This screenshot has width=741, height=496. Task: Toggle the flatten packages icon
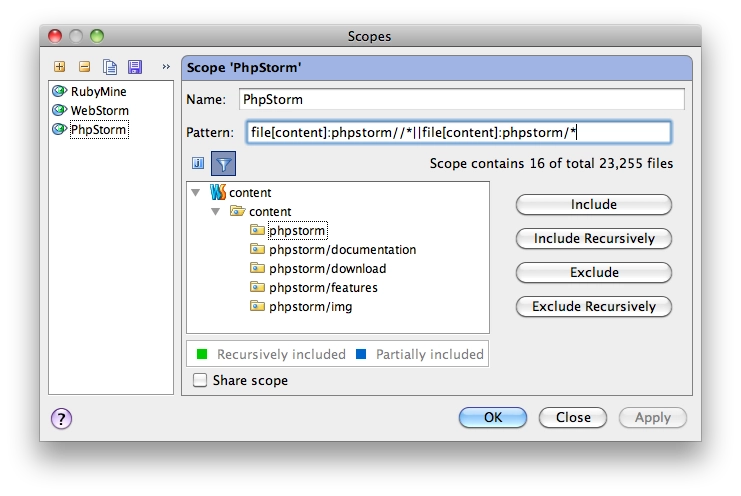point(198,163)
